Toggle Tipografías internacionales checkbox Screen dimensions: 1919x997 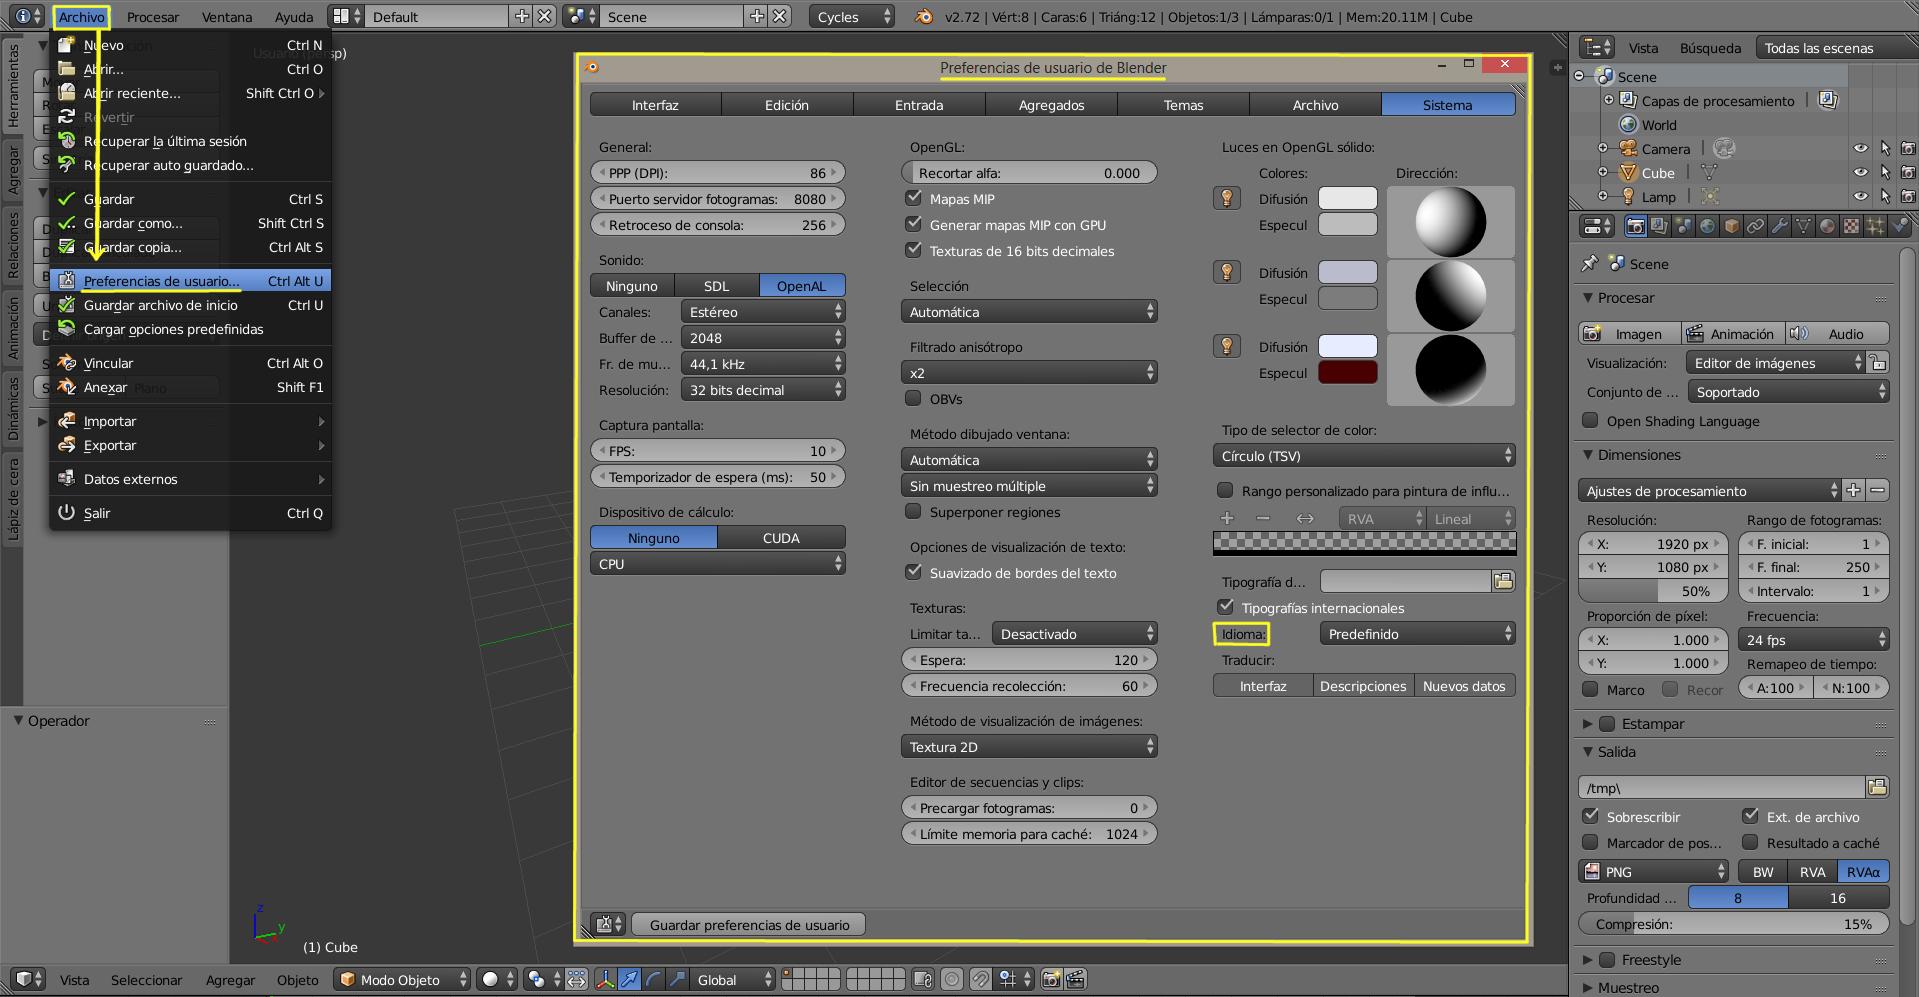coord(1225,607)
